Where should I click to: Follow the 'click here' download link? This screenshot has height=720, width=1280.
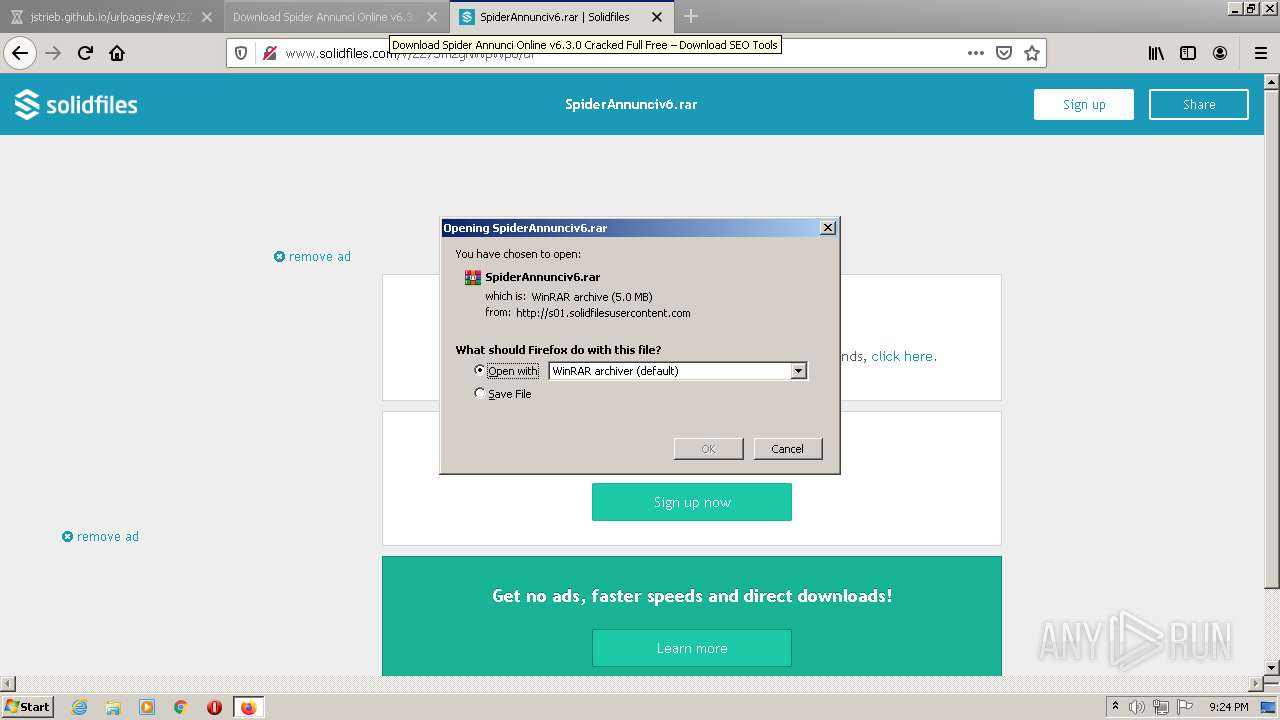tap(903, 356)
